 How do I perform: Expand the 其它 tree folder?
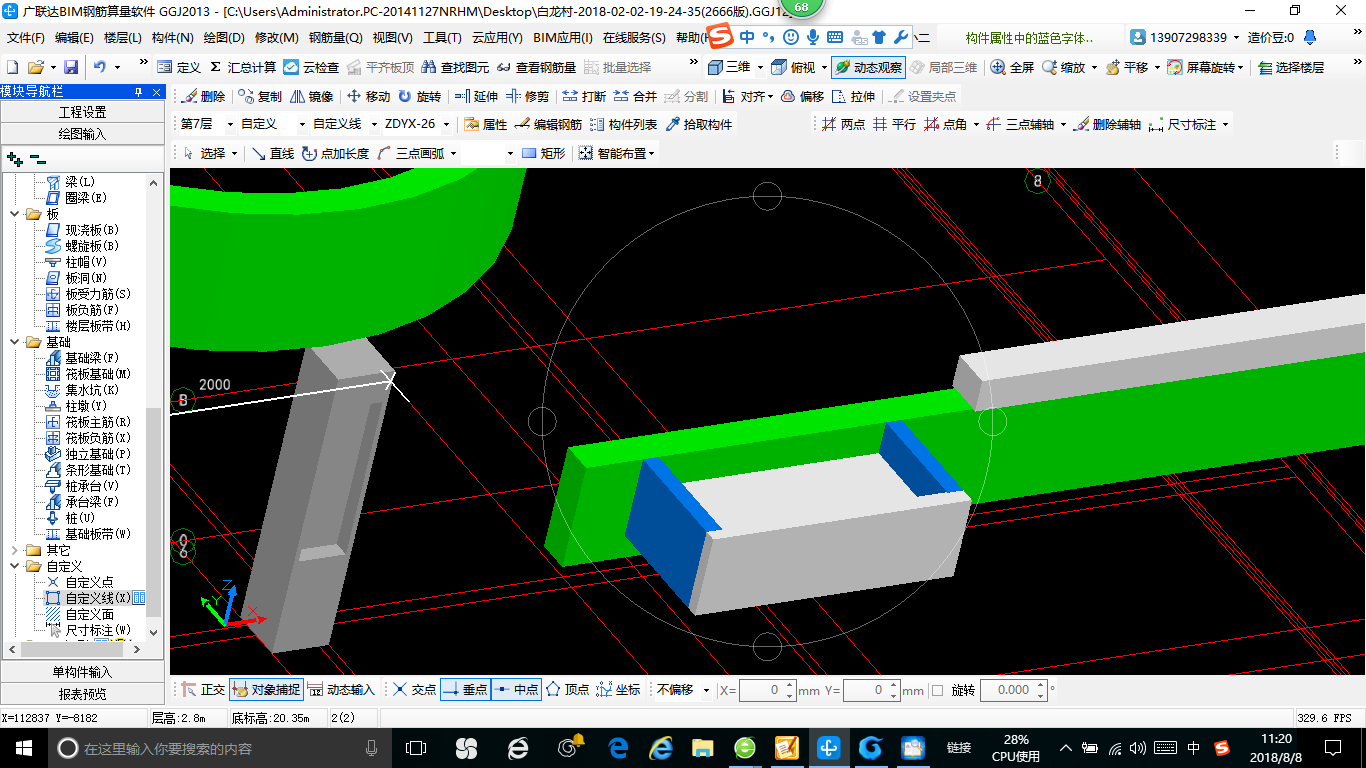(x=15, y=550)
